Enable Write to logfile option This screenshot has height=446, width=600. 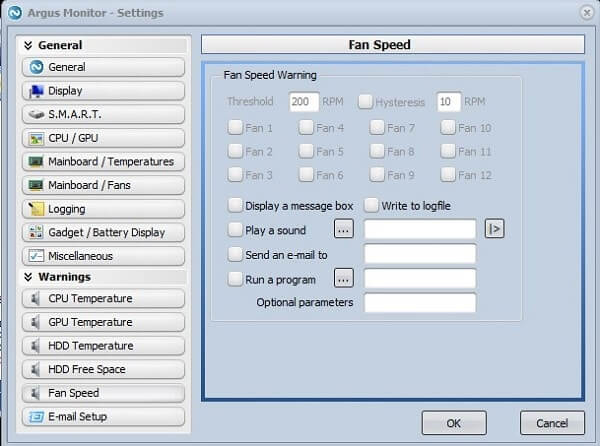click(x=371, y=205)
